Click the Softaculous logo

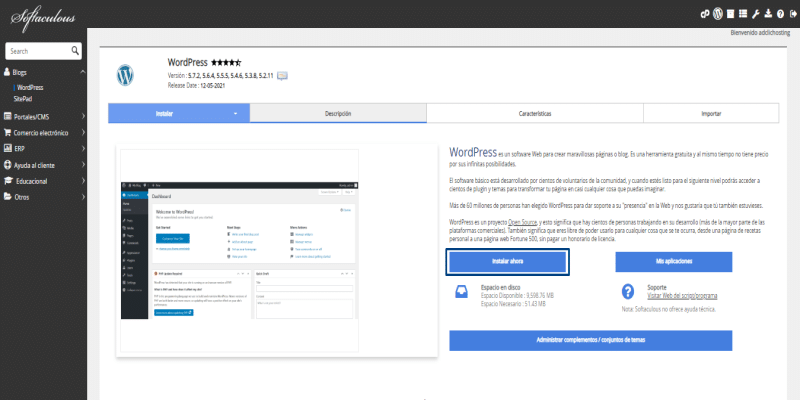point(43,18)
